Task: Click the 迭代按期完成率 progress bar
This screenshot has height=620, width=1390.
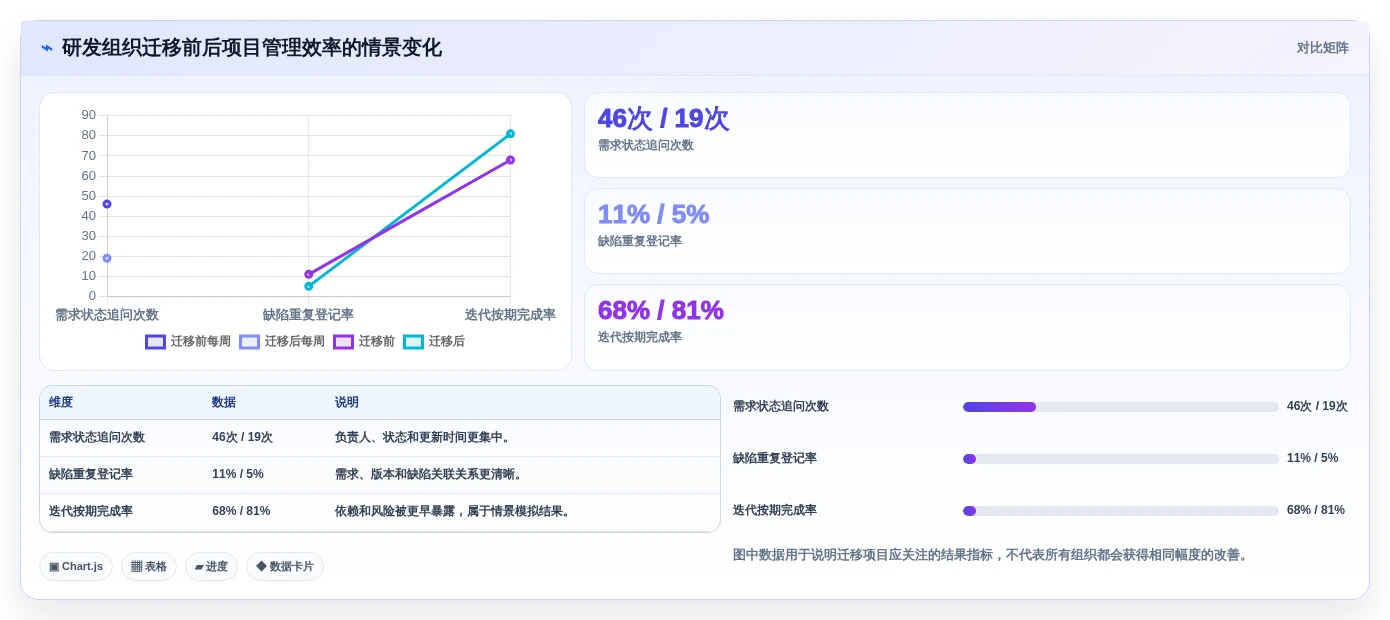Action: click(1120, 511)
